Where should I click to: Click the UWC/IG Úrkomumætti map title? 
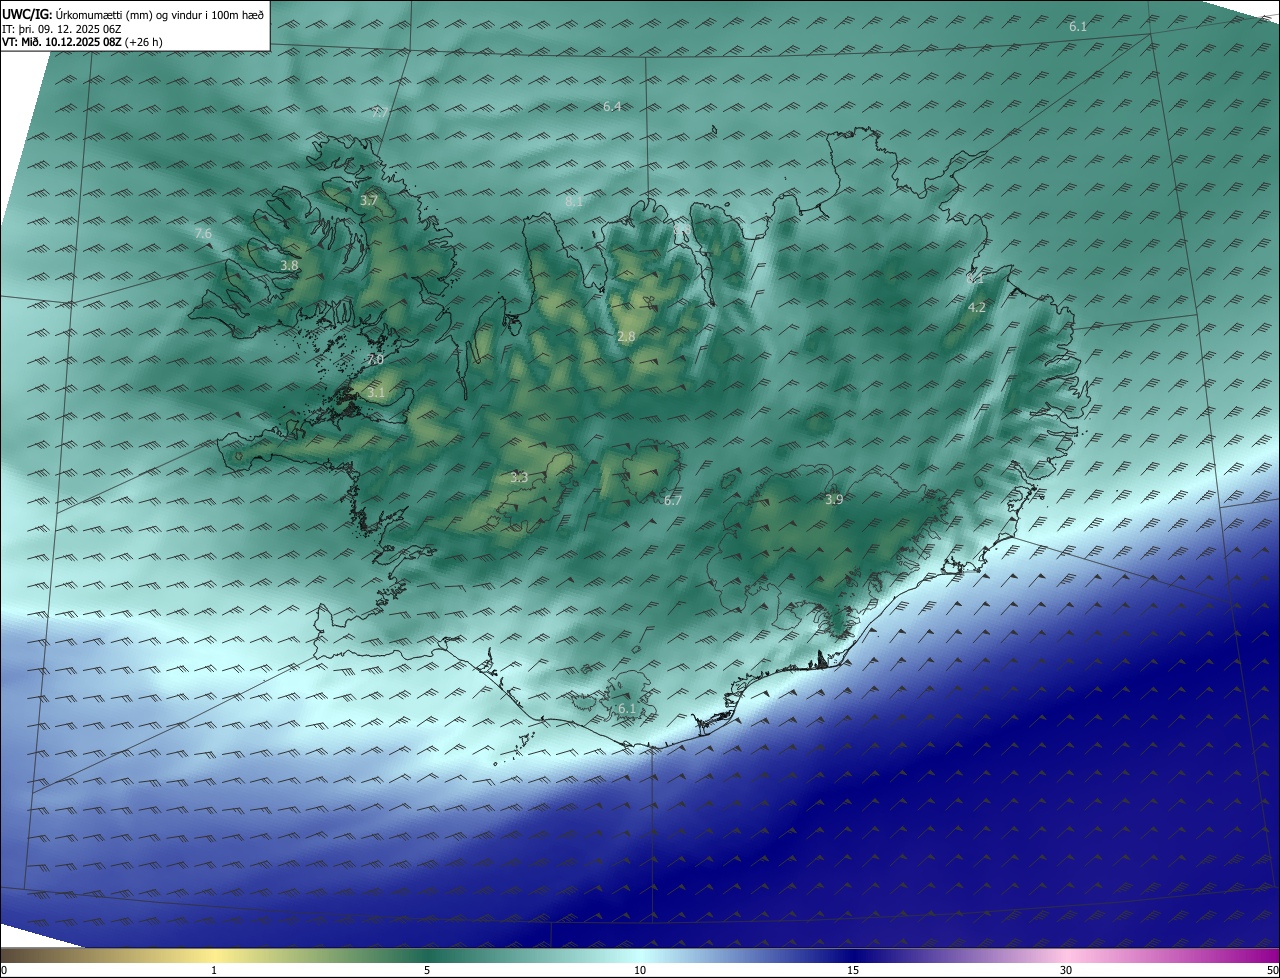[x=133, y=14]
